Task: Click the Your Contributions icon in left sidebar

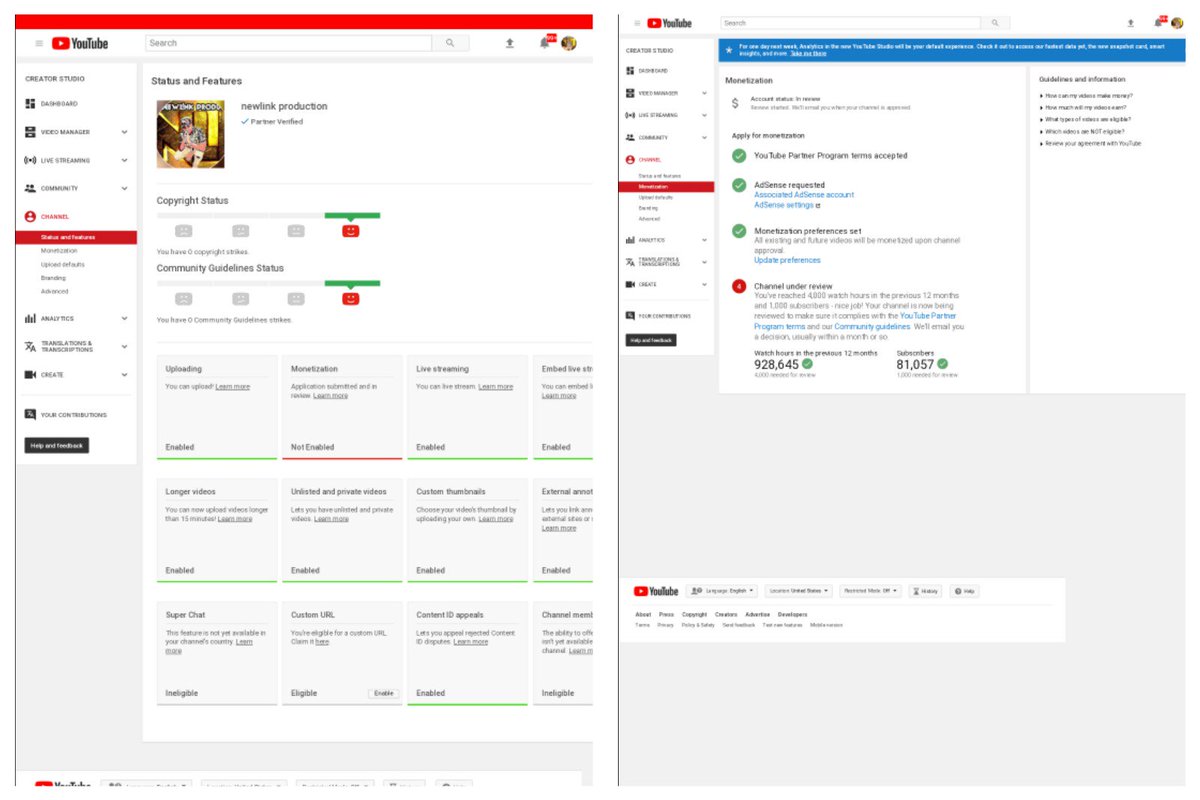Action: pyautogui.click(x=30, y=415)
